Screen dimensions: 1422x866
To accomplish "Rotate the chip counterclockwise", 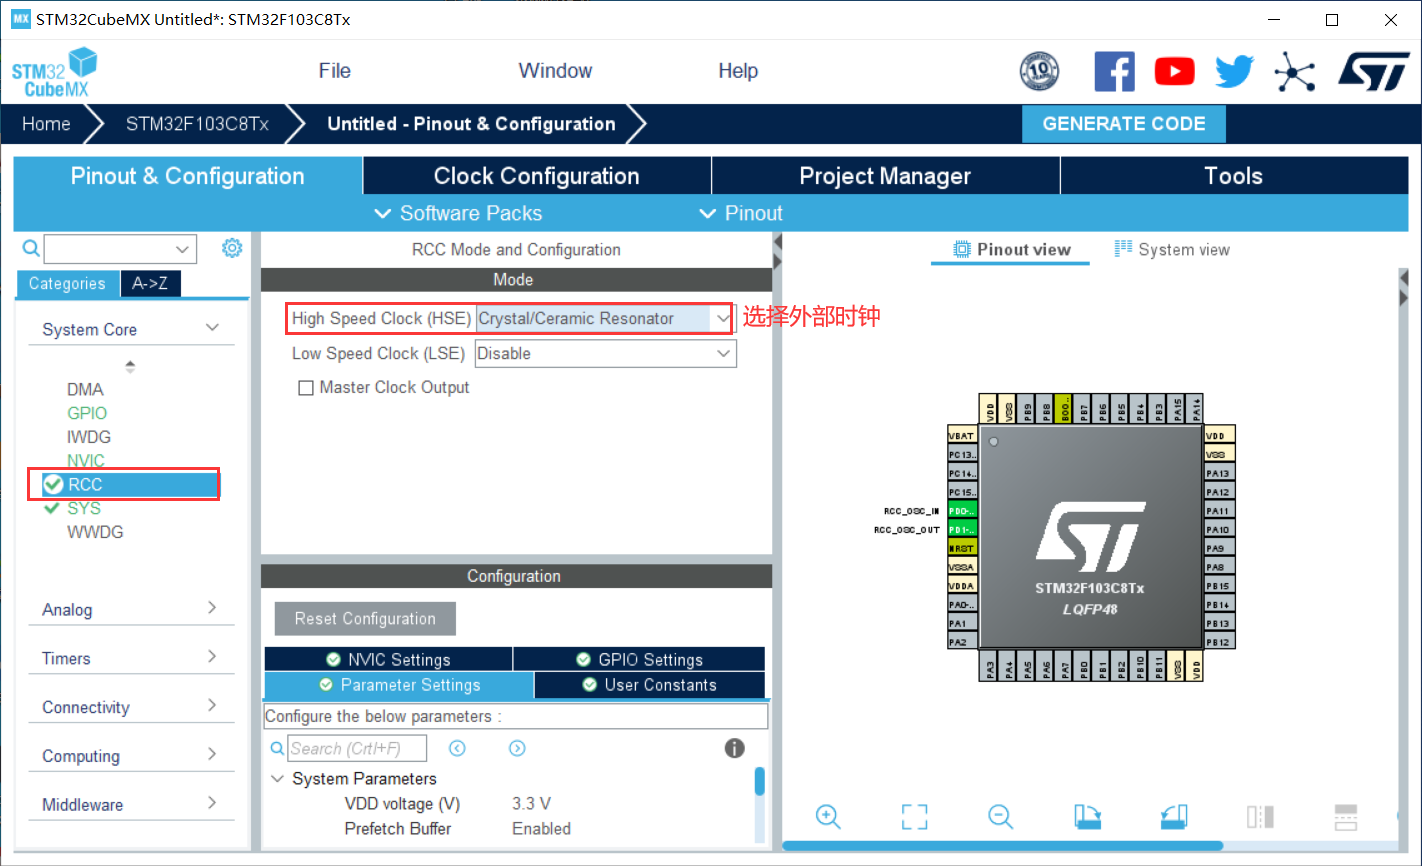I will coord(1173,817).
